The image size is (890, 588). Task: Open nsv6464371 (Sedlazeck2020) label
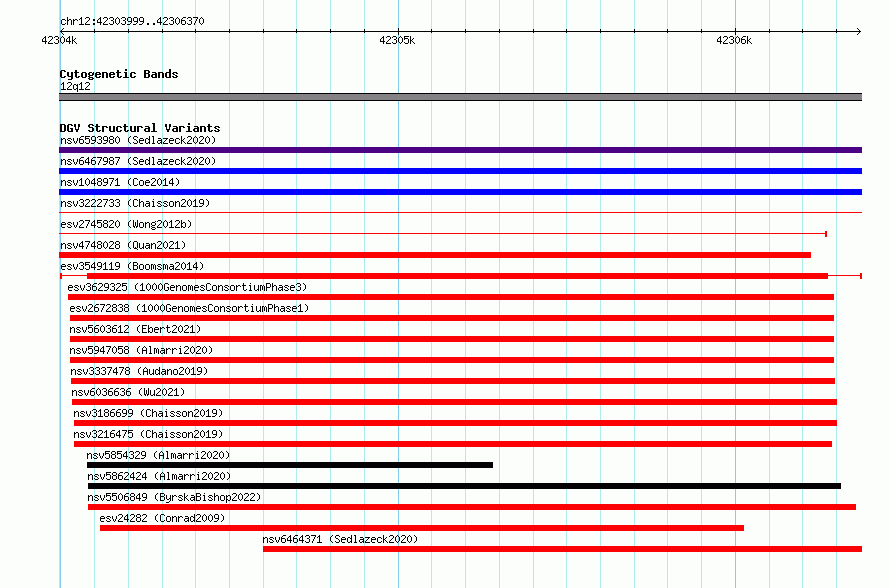point(340,539)
